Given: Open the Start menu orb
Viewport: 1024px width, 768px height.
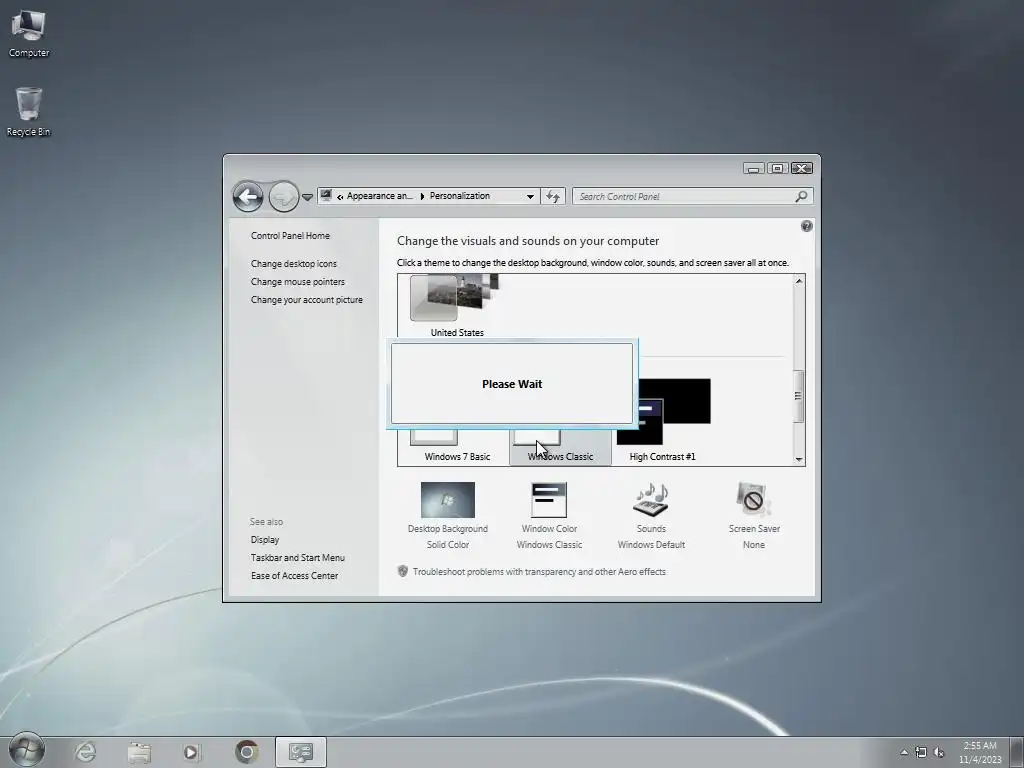Looking at the screenshot, I should [x=27, y=751].
